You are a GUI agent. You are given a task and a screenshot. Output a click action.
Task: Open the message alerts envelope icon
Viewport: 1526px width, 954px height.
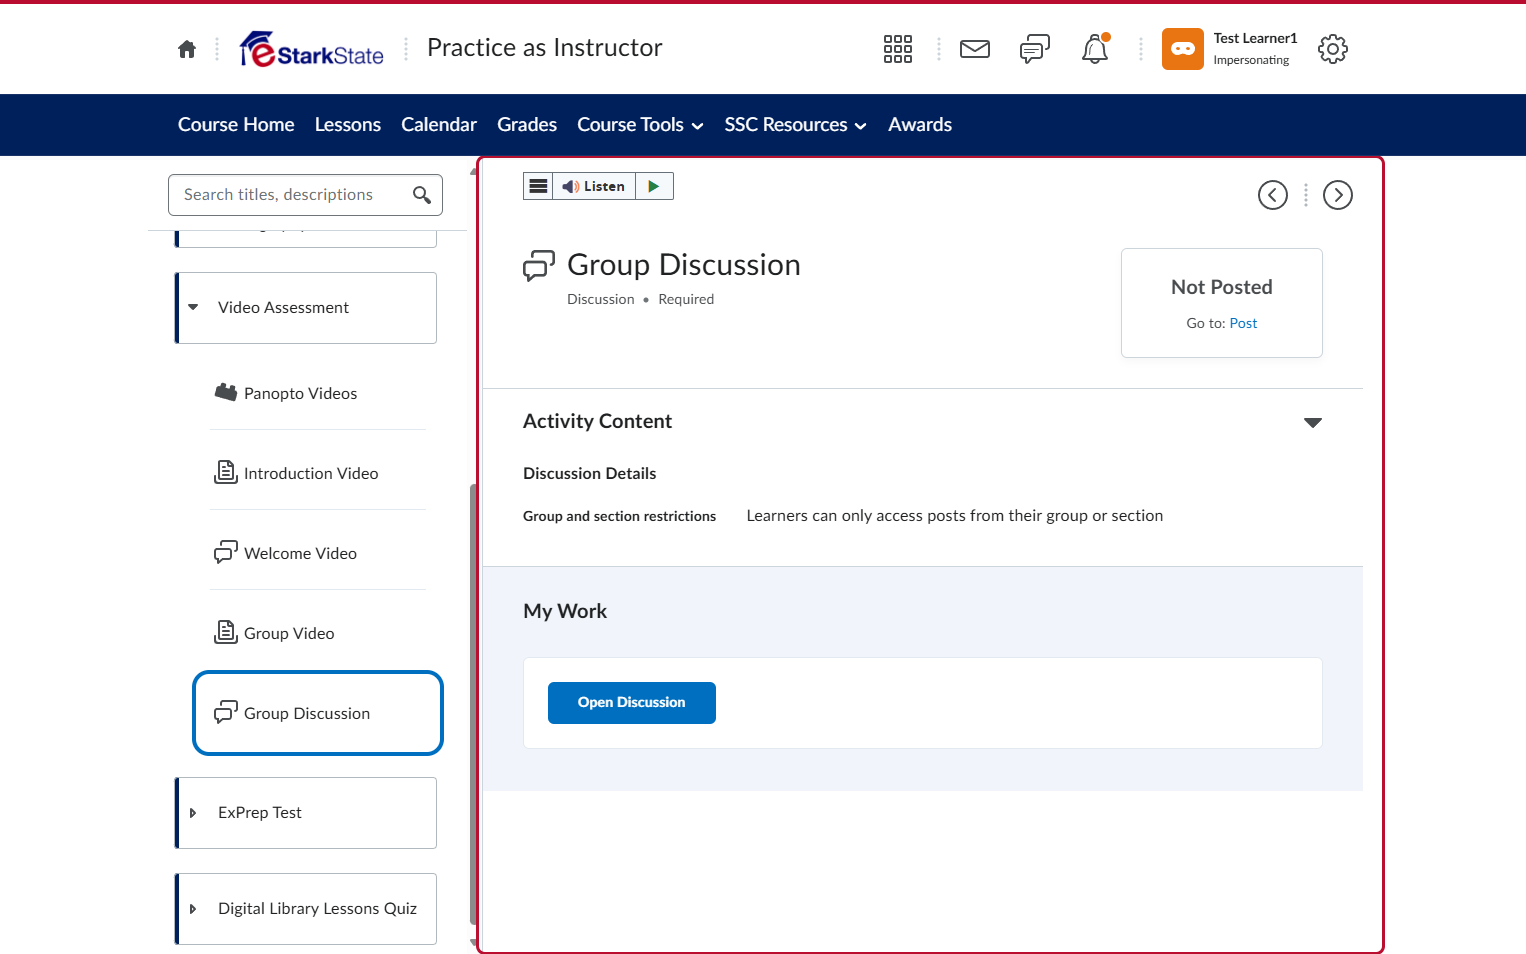click(x=975, y=49)
